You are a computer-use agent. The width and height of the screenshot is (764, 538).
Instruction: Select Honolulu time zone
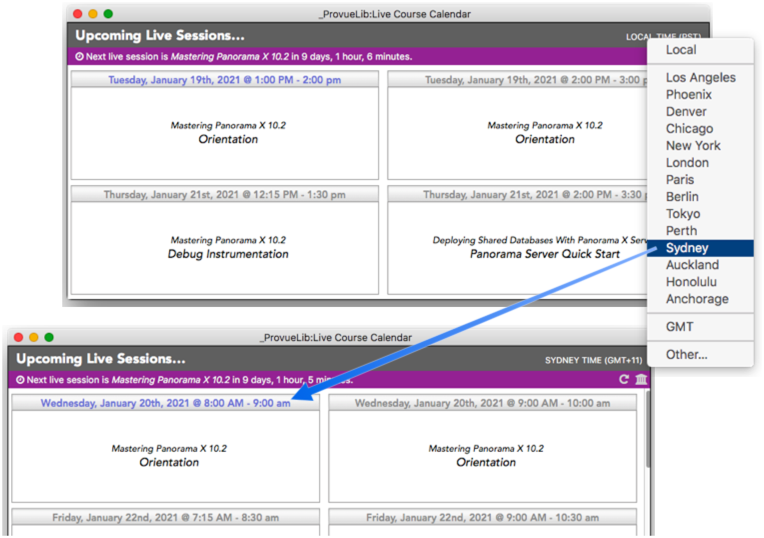pyautogui.click(x=700, y=282)
